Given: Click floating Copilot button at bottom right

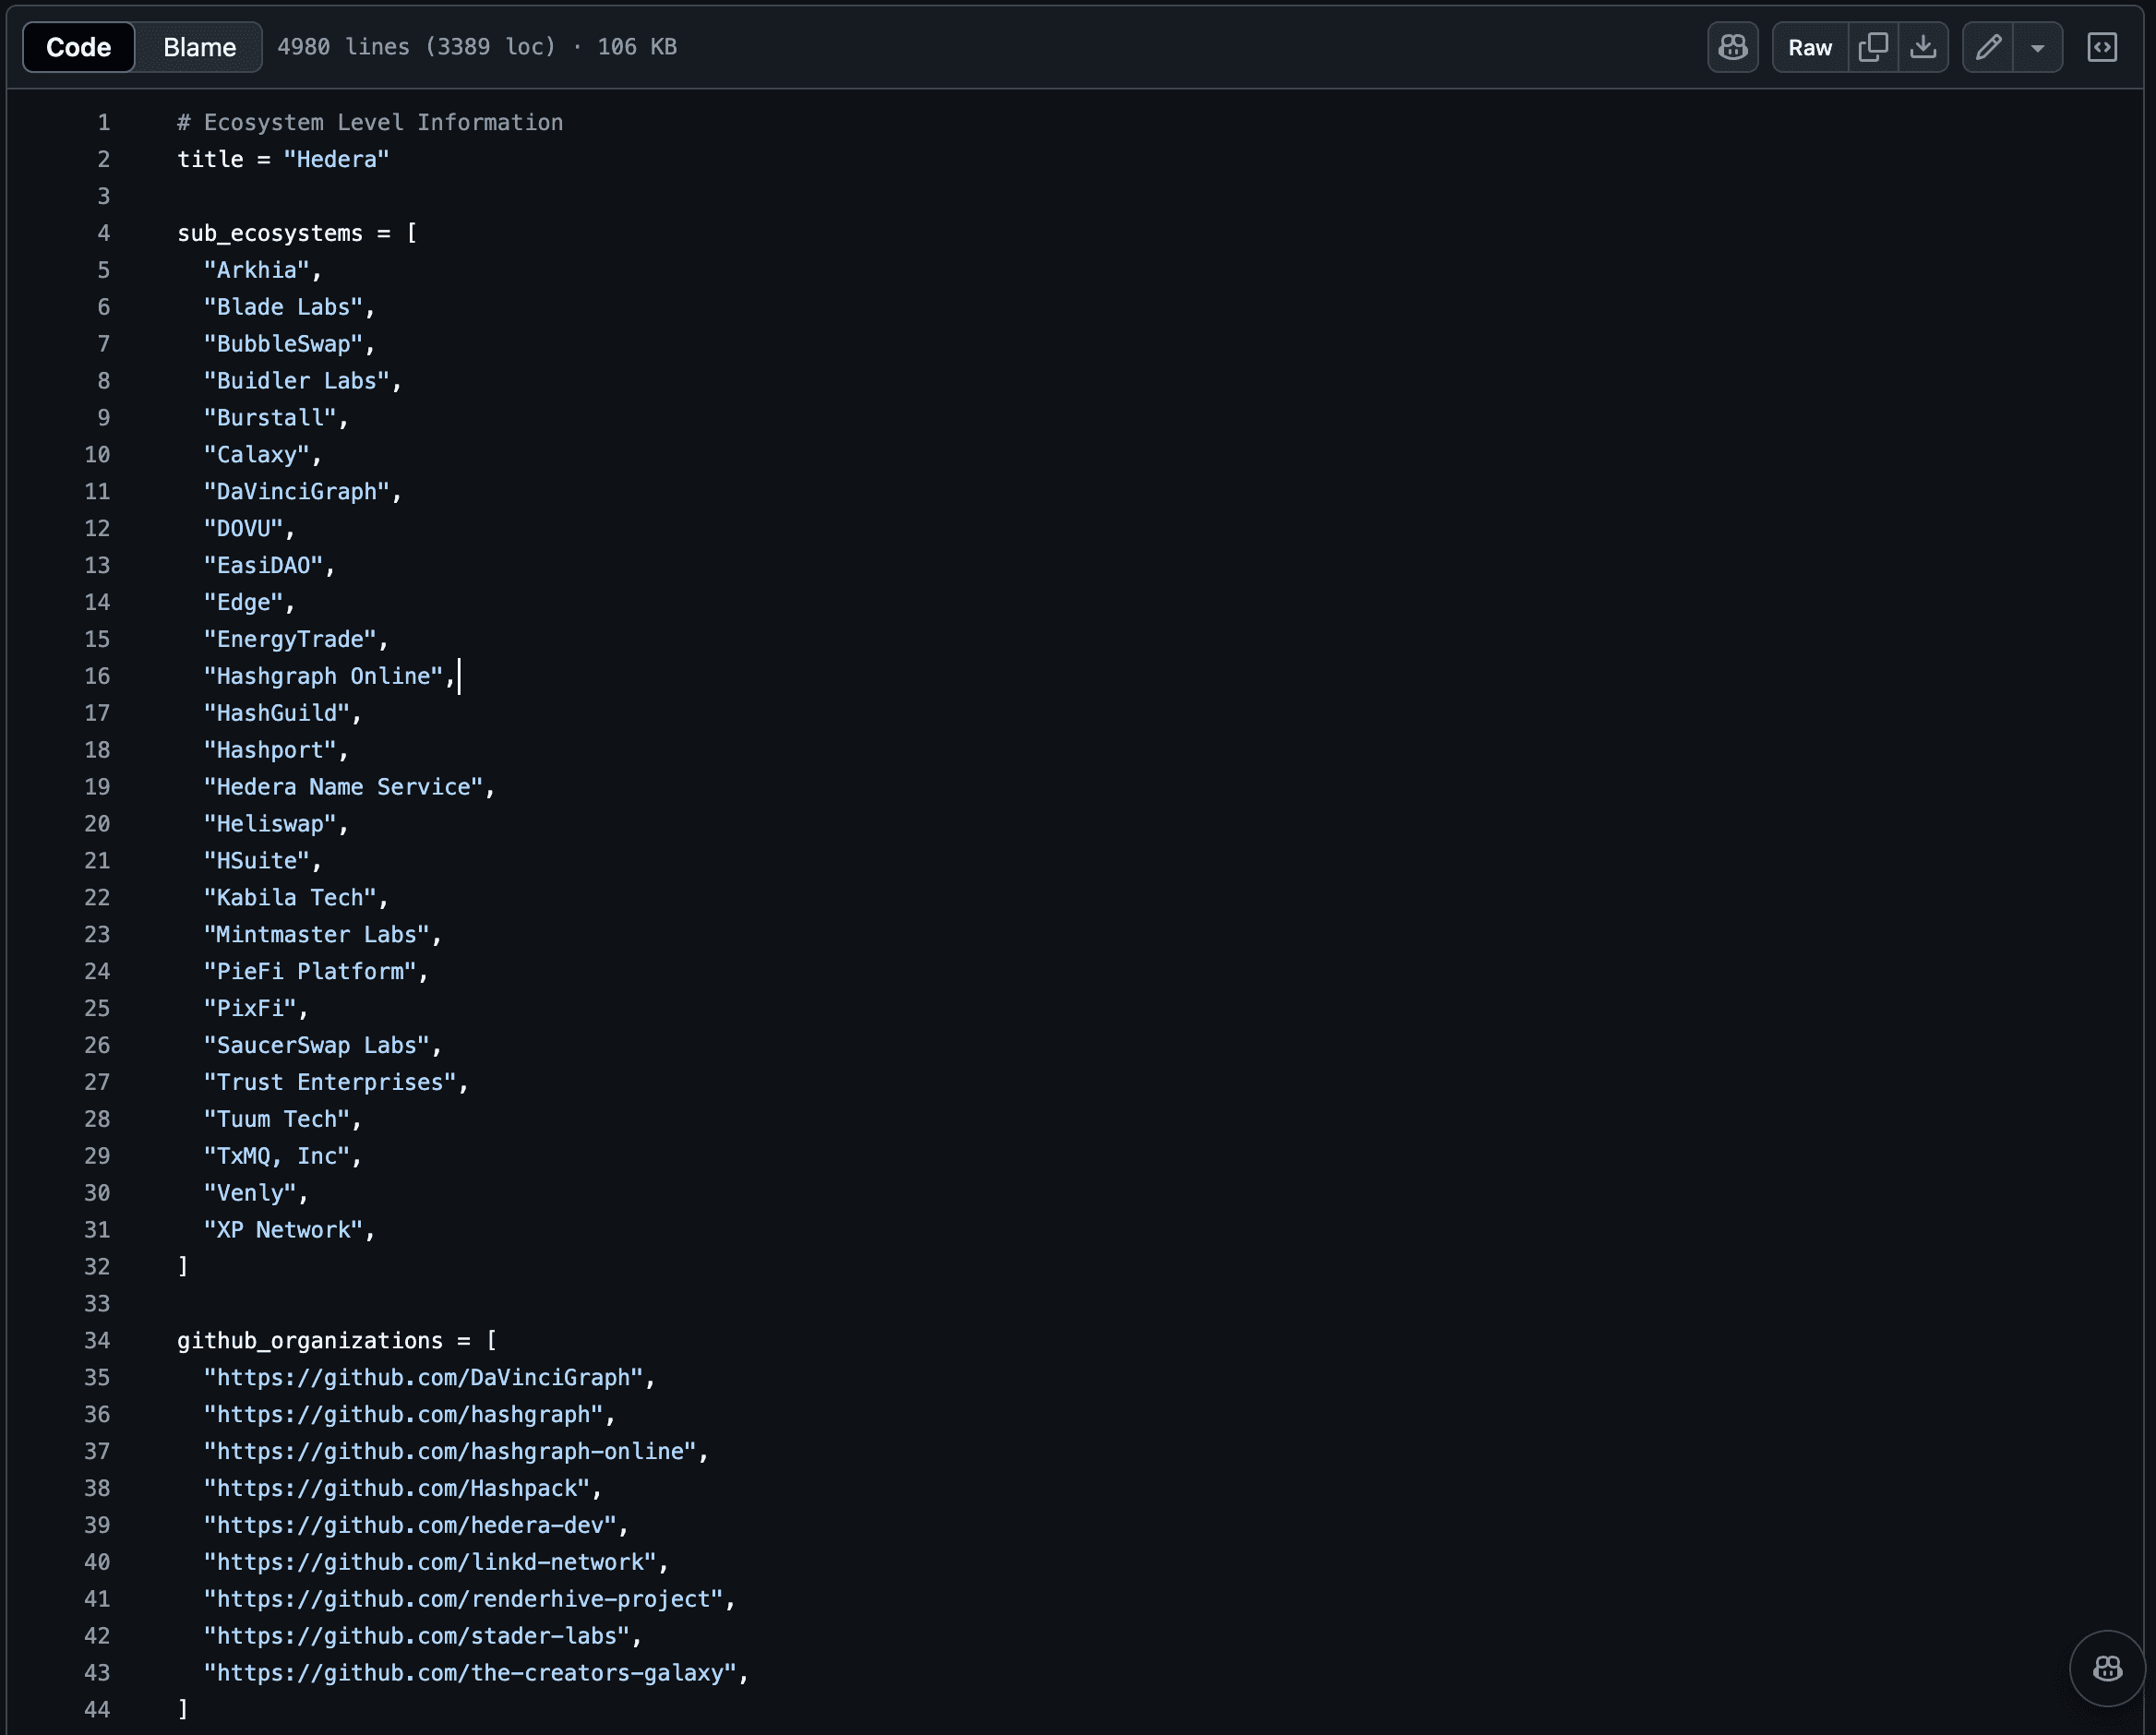Looking at the screenshot, I should pyautogui.click(x=2106, y=1667).
